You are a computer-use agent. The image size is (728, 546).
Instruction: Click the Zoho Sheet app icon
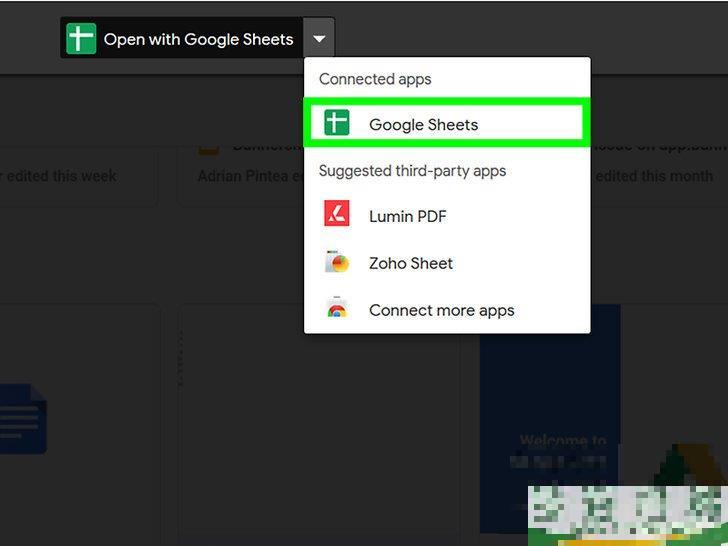(x=337, y=263)
